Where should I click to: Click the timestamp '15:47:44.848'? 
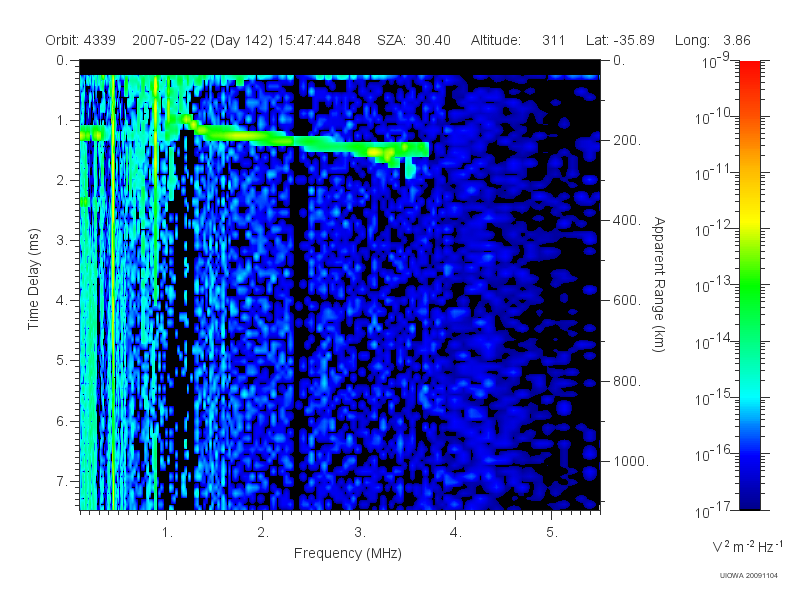click(x=319, y=40)
